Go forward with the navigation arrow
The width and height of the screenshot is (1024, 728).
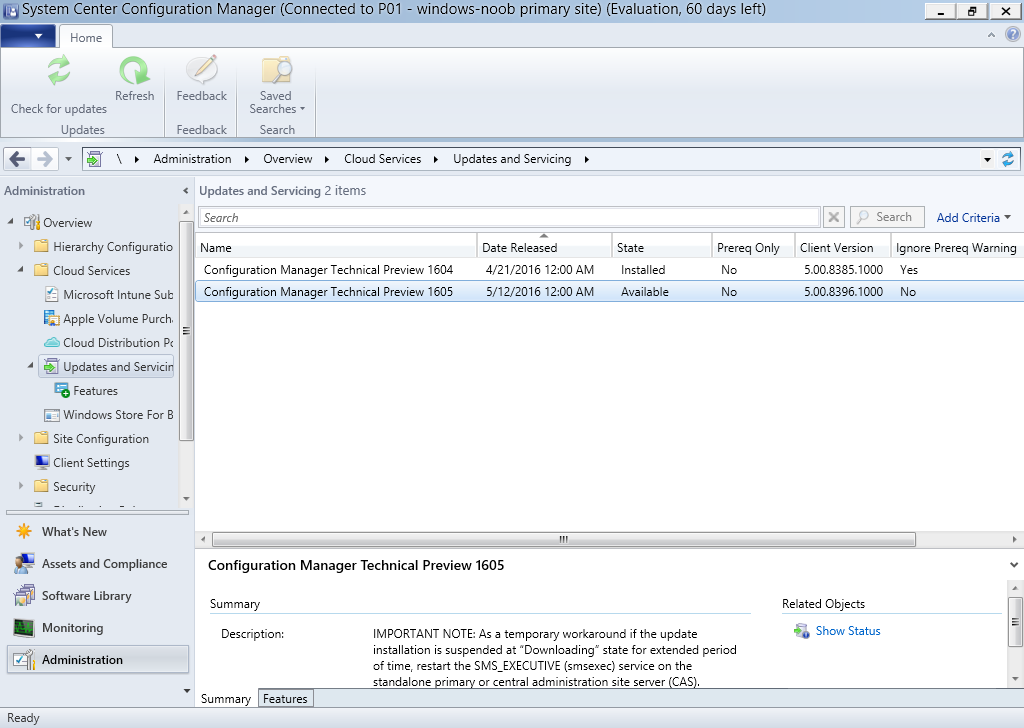(x=44, y=159)
